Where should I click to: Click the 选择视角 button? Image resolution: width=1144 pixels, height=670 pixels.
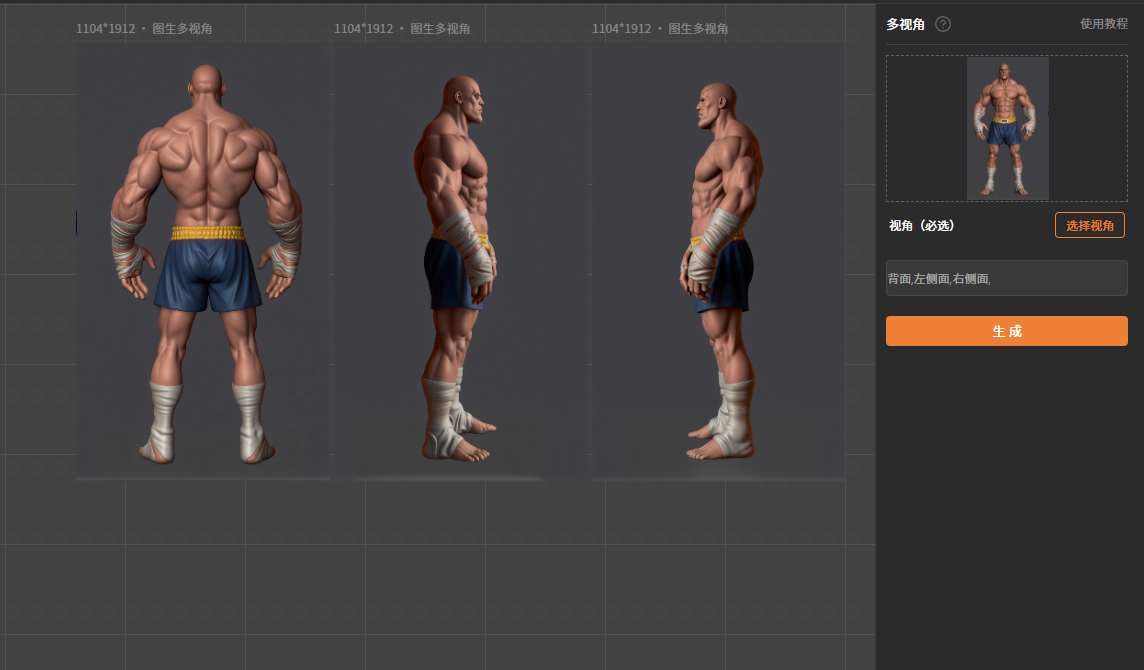[x=1089, y=226]
